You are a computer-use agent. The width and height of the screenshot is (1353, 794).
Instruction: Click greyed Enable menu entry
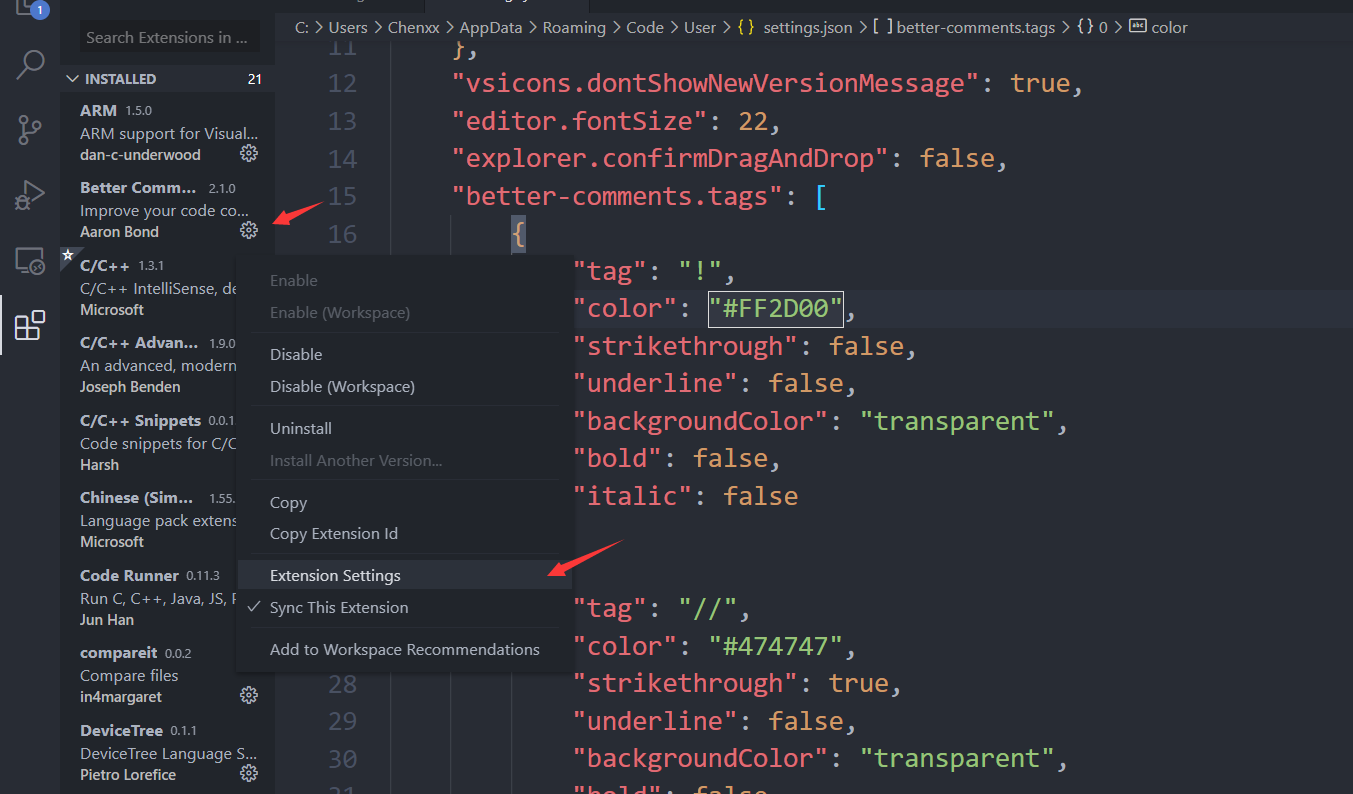point(294,280)
